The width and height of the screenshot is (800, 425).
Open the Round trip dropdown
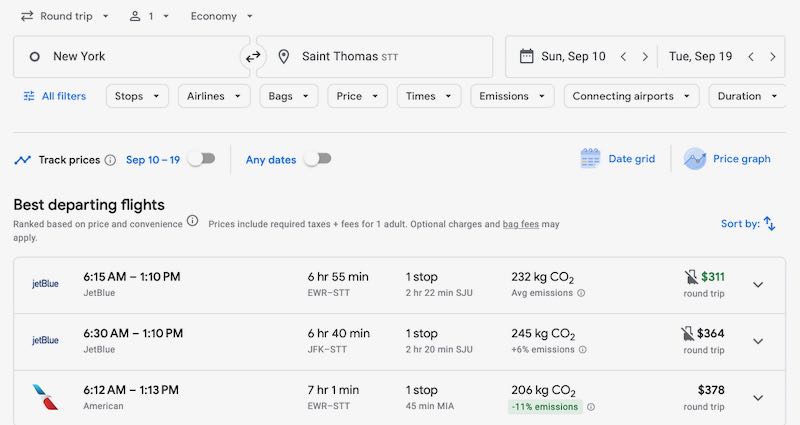[66, 16]
